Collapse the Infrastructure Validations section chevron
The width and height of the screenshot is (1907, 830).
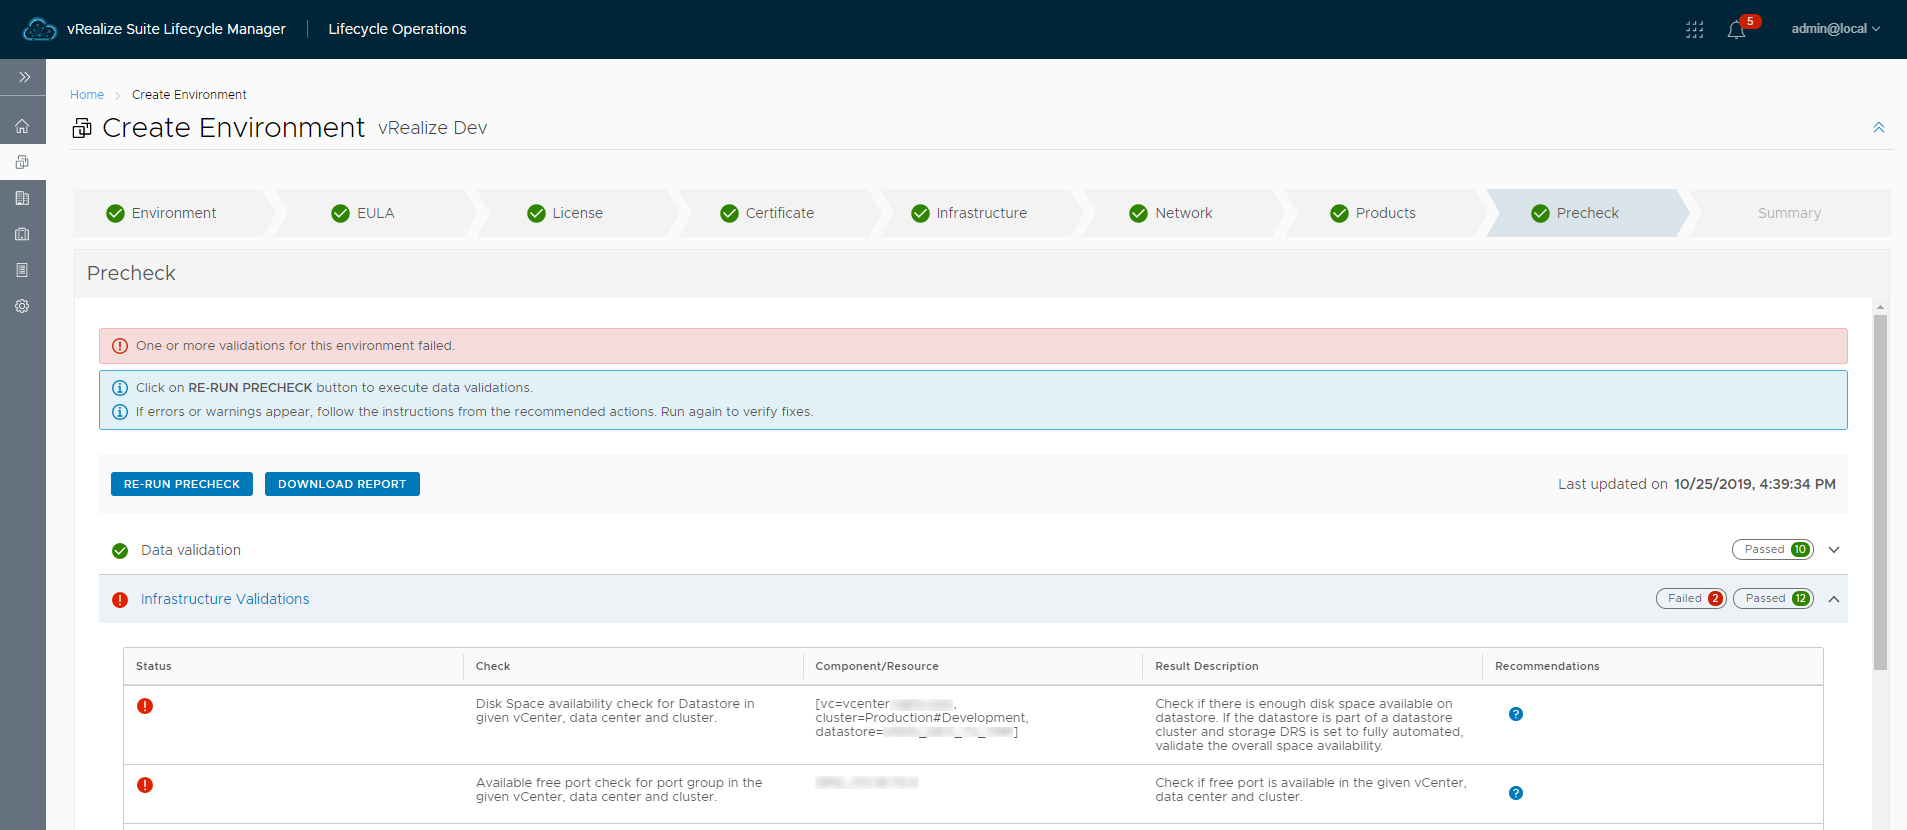(1834, 599)
